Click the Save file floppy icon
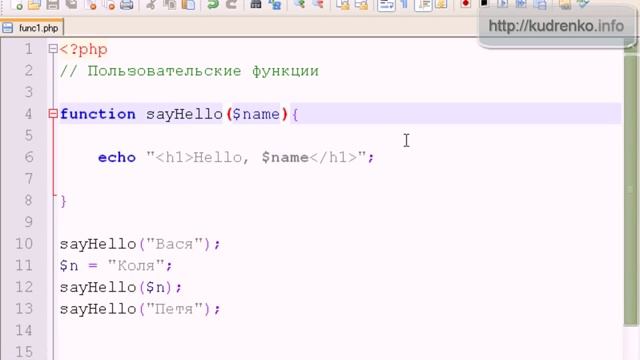 (53, 4)
